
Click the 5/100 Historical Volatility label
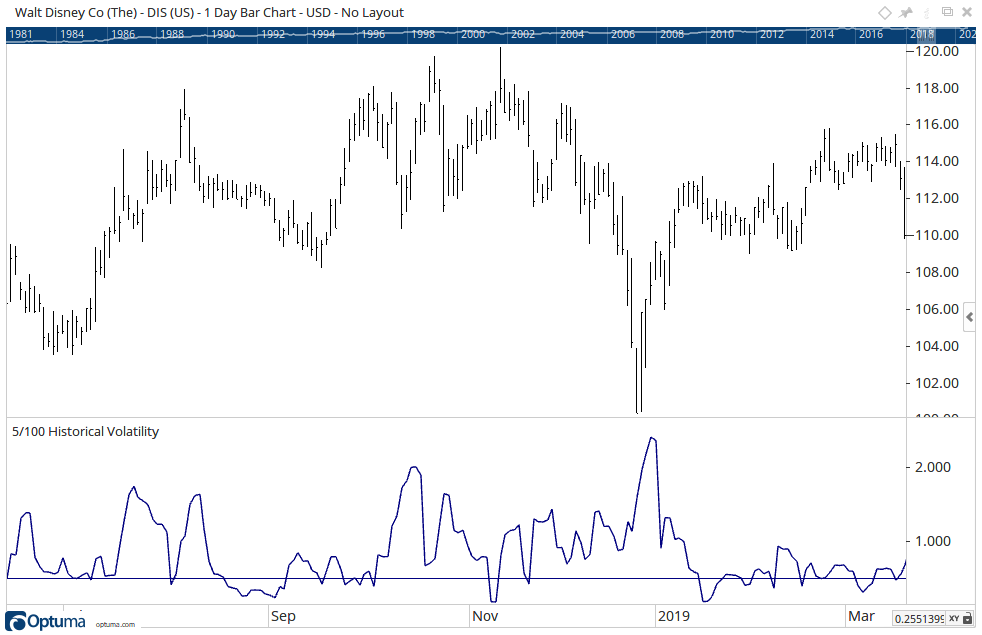[x=86, y=431]
